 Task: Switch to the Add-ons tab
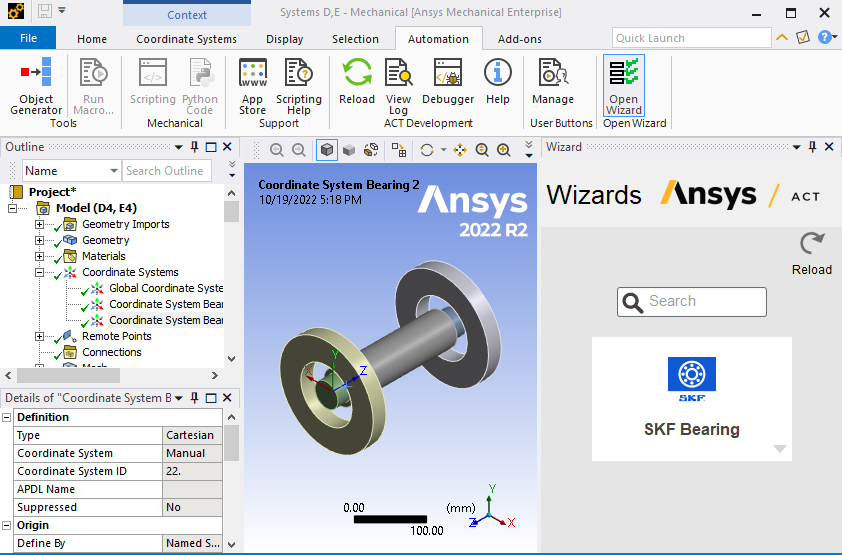pyautogui.click(x=520, y=39)
